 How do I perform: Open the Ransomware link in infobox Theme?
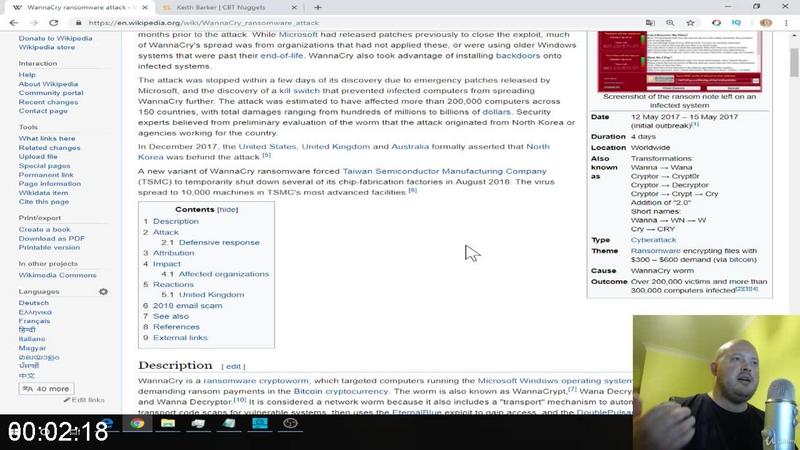pos(656,251)
